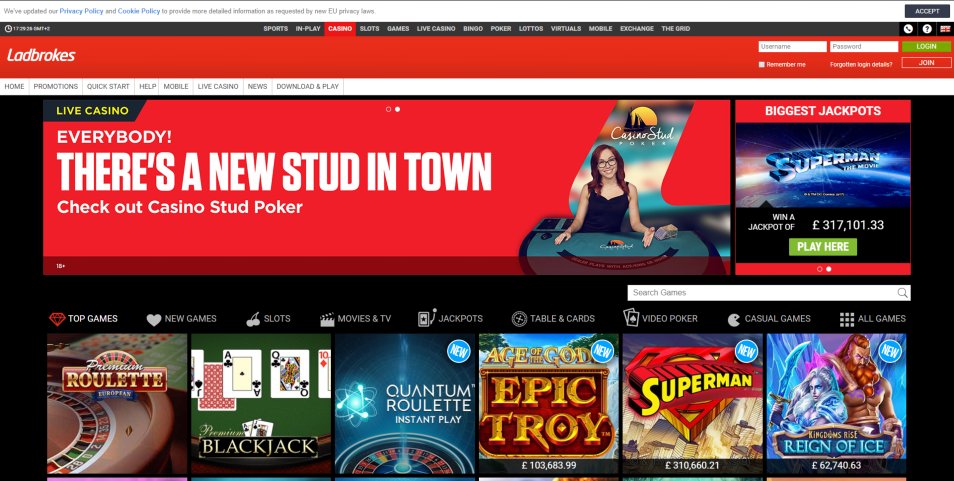Click the Casino Stud Poker banner
Image resolution: width=954 pixels, height=481 pixels.
386,187
